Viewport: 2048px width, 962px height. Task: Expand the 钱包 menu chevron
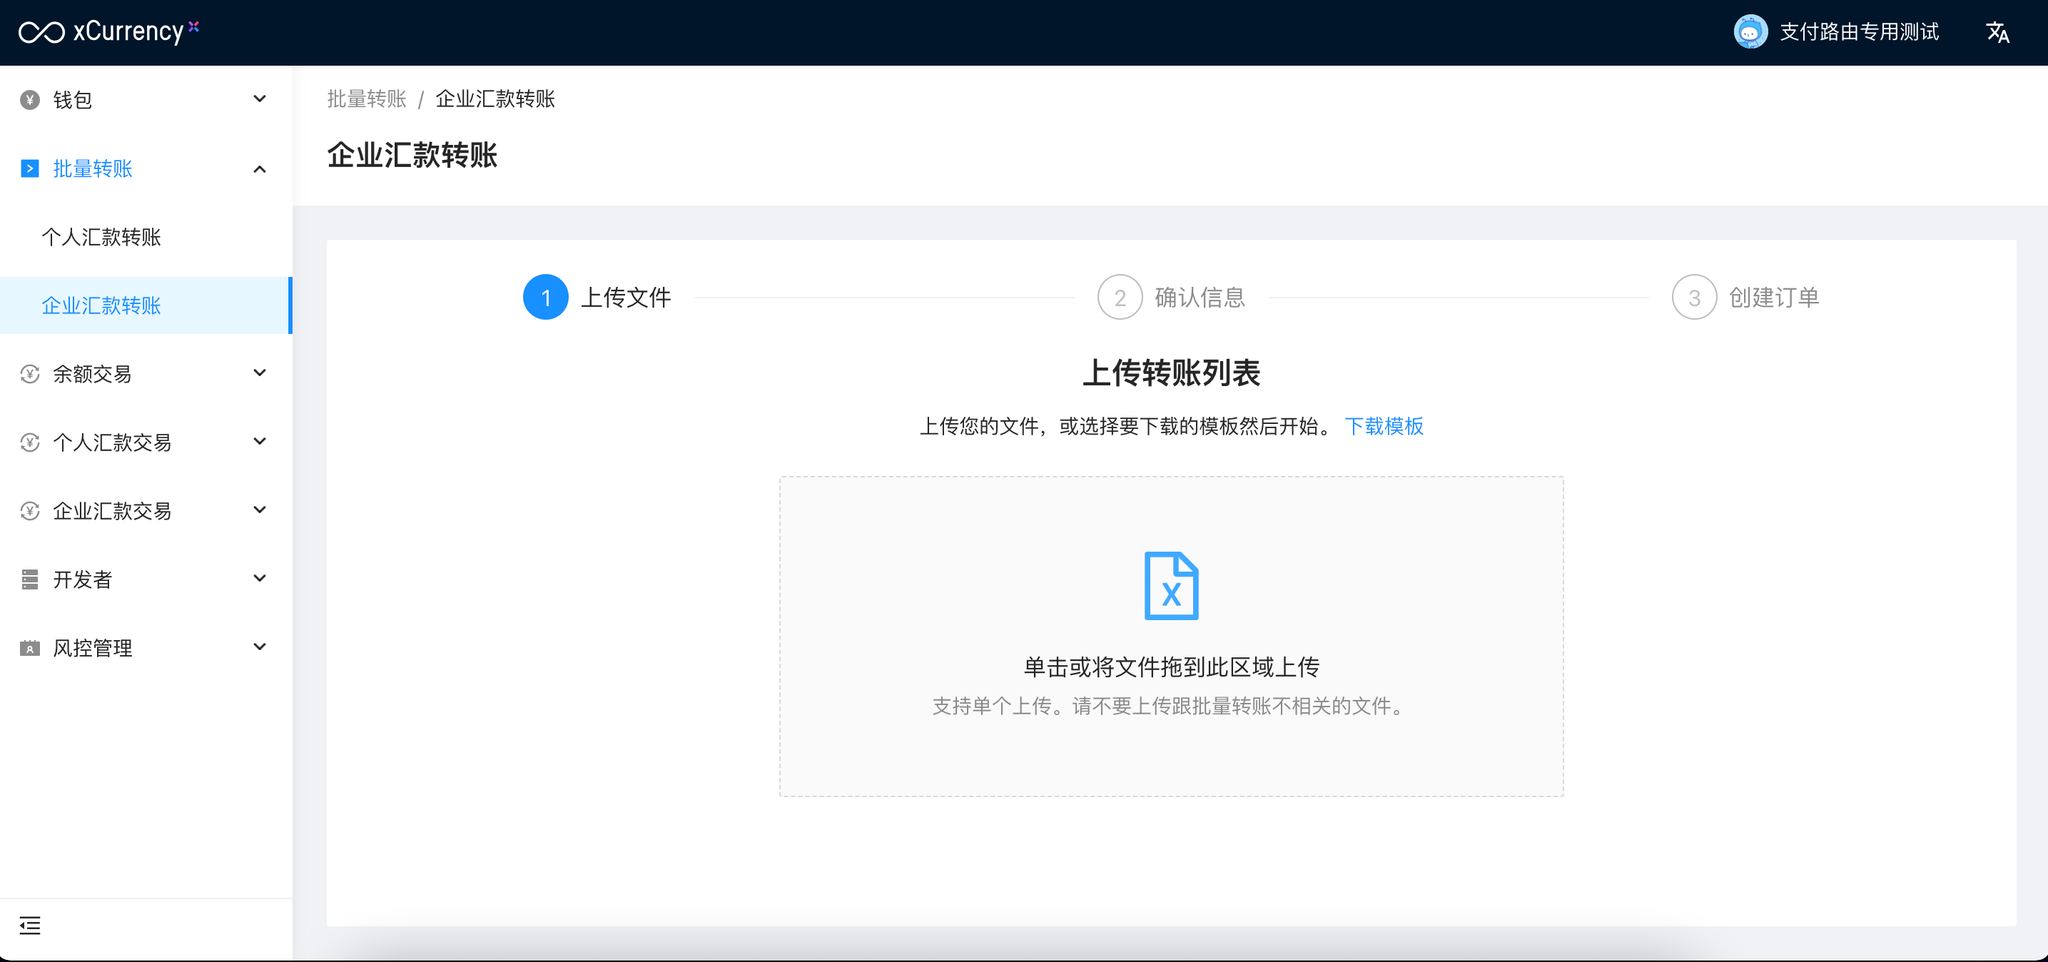260,99
